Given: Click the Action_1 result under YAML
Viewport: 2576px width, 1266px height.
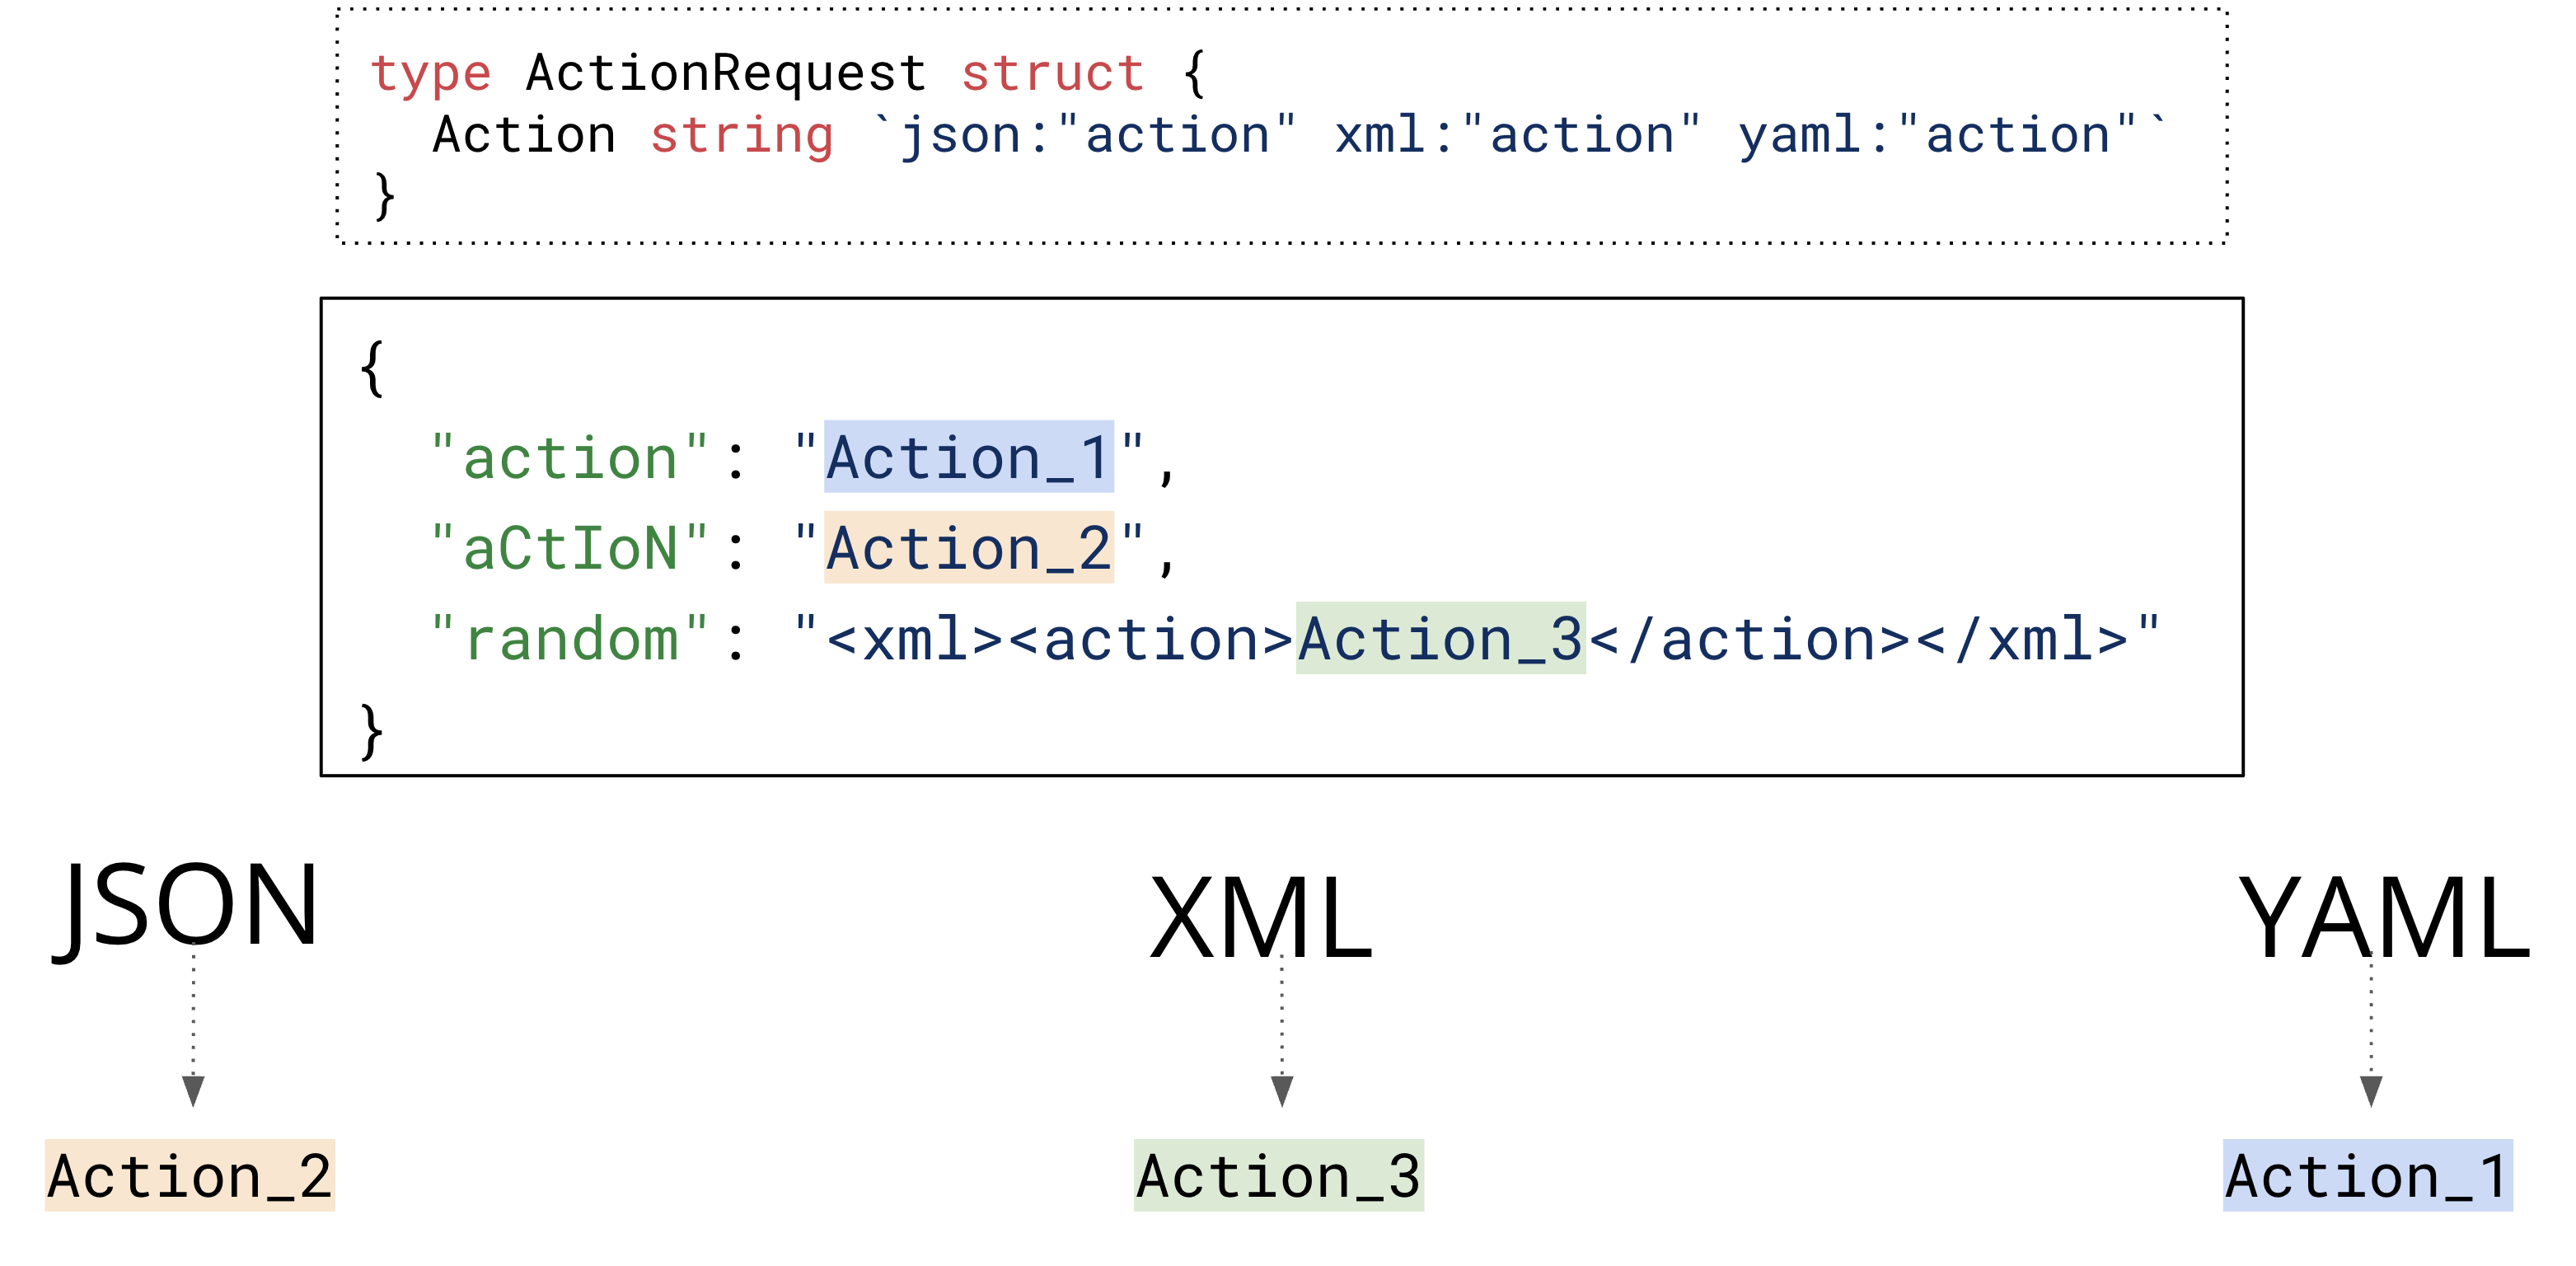Looking at the screenshot, I should point(2367,1176).
